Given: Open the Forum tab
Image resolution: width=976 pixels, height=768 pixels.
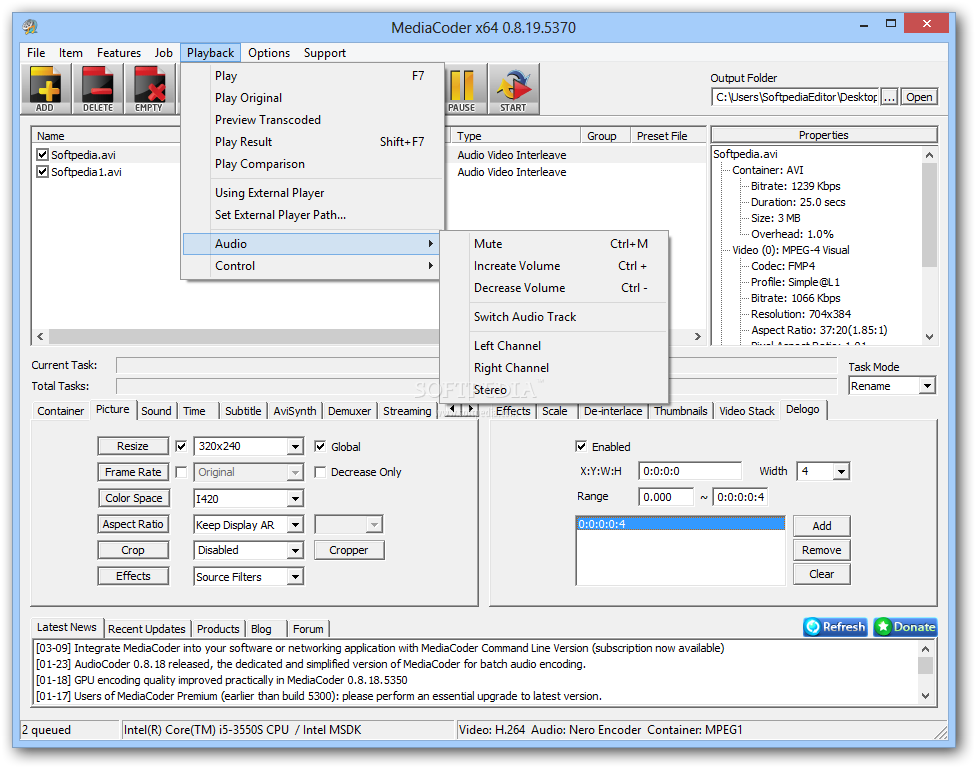Looking at the screenshot, I should pyautogui.click(x=308, y=629).
